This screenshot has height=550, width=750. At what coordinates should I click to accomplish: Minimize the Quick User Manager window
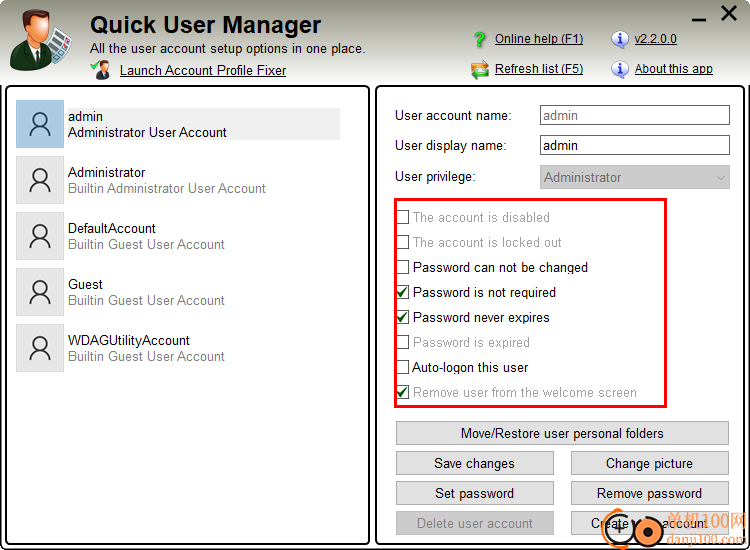point(699,20)
